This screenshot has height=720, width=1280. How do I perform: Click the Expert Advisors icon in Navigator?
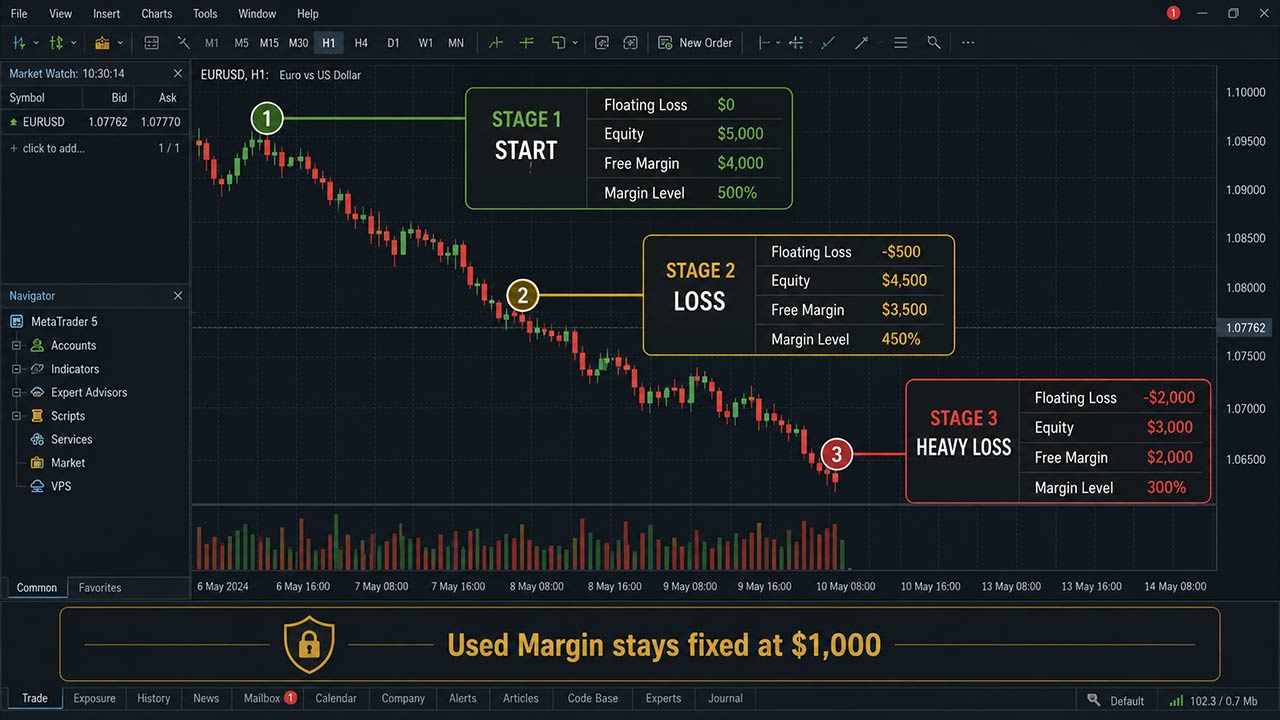click(x=37, y=392)
